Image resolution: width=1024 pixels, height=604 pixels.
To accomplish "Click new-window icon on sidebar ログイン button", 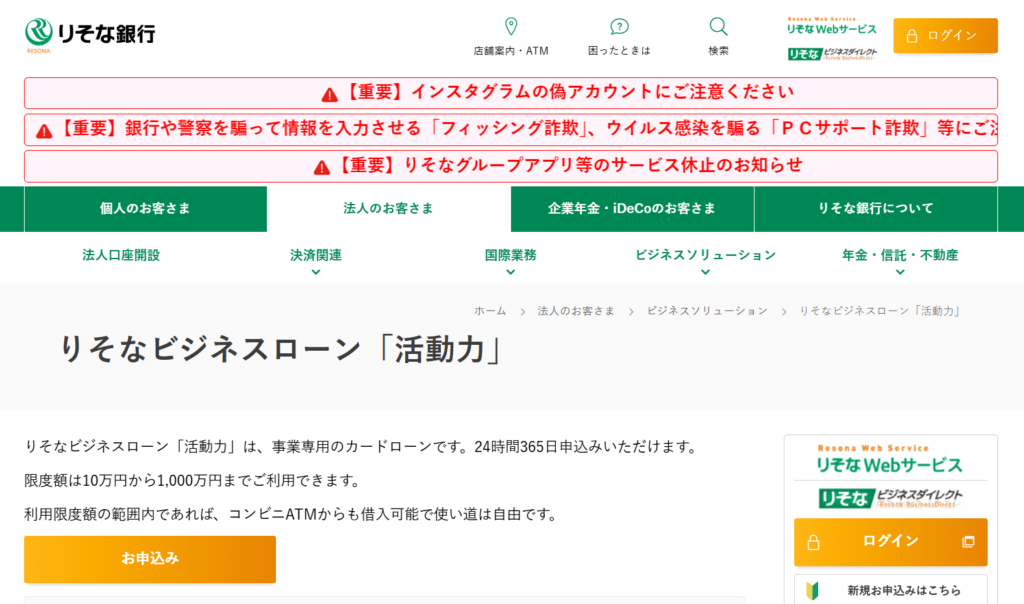I will click(968, 542).
